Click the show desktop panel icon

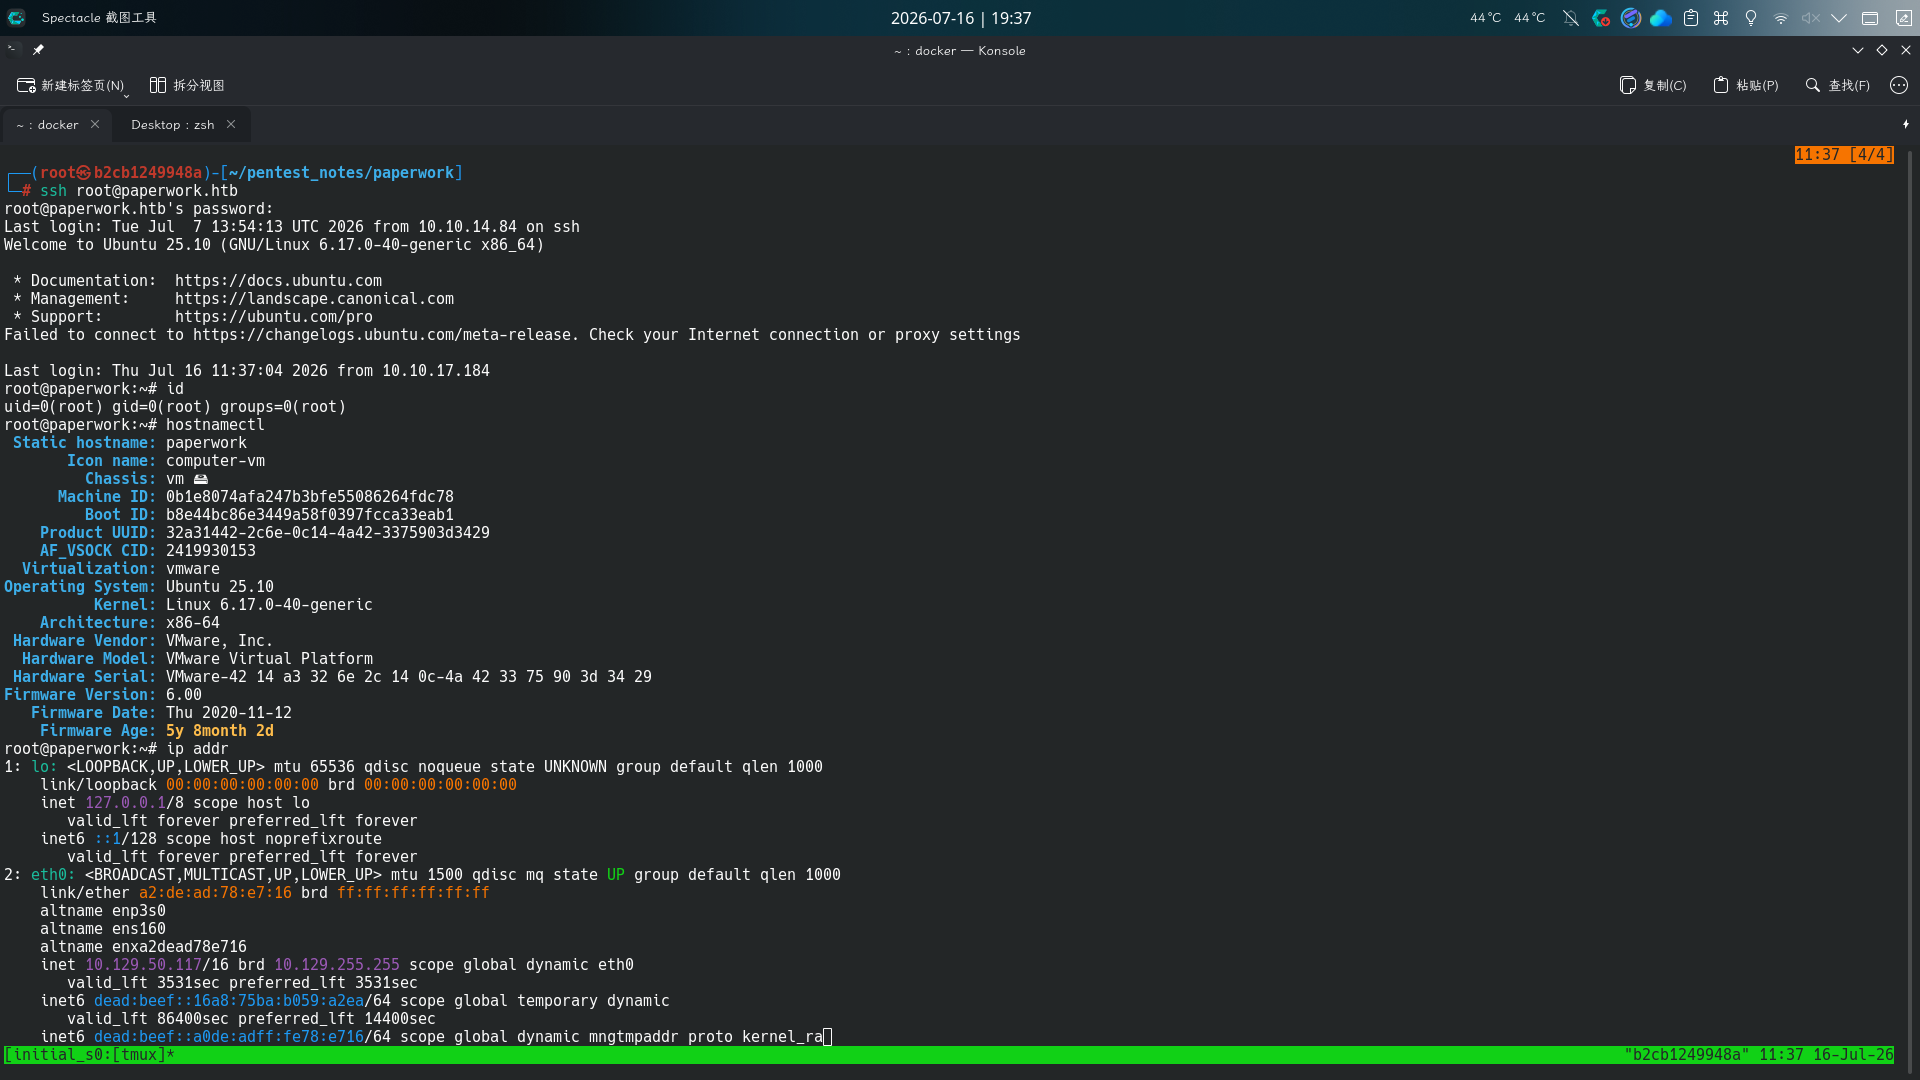[1870, 18]
